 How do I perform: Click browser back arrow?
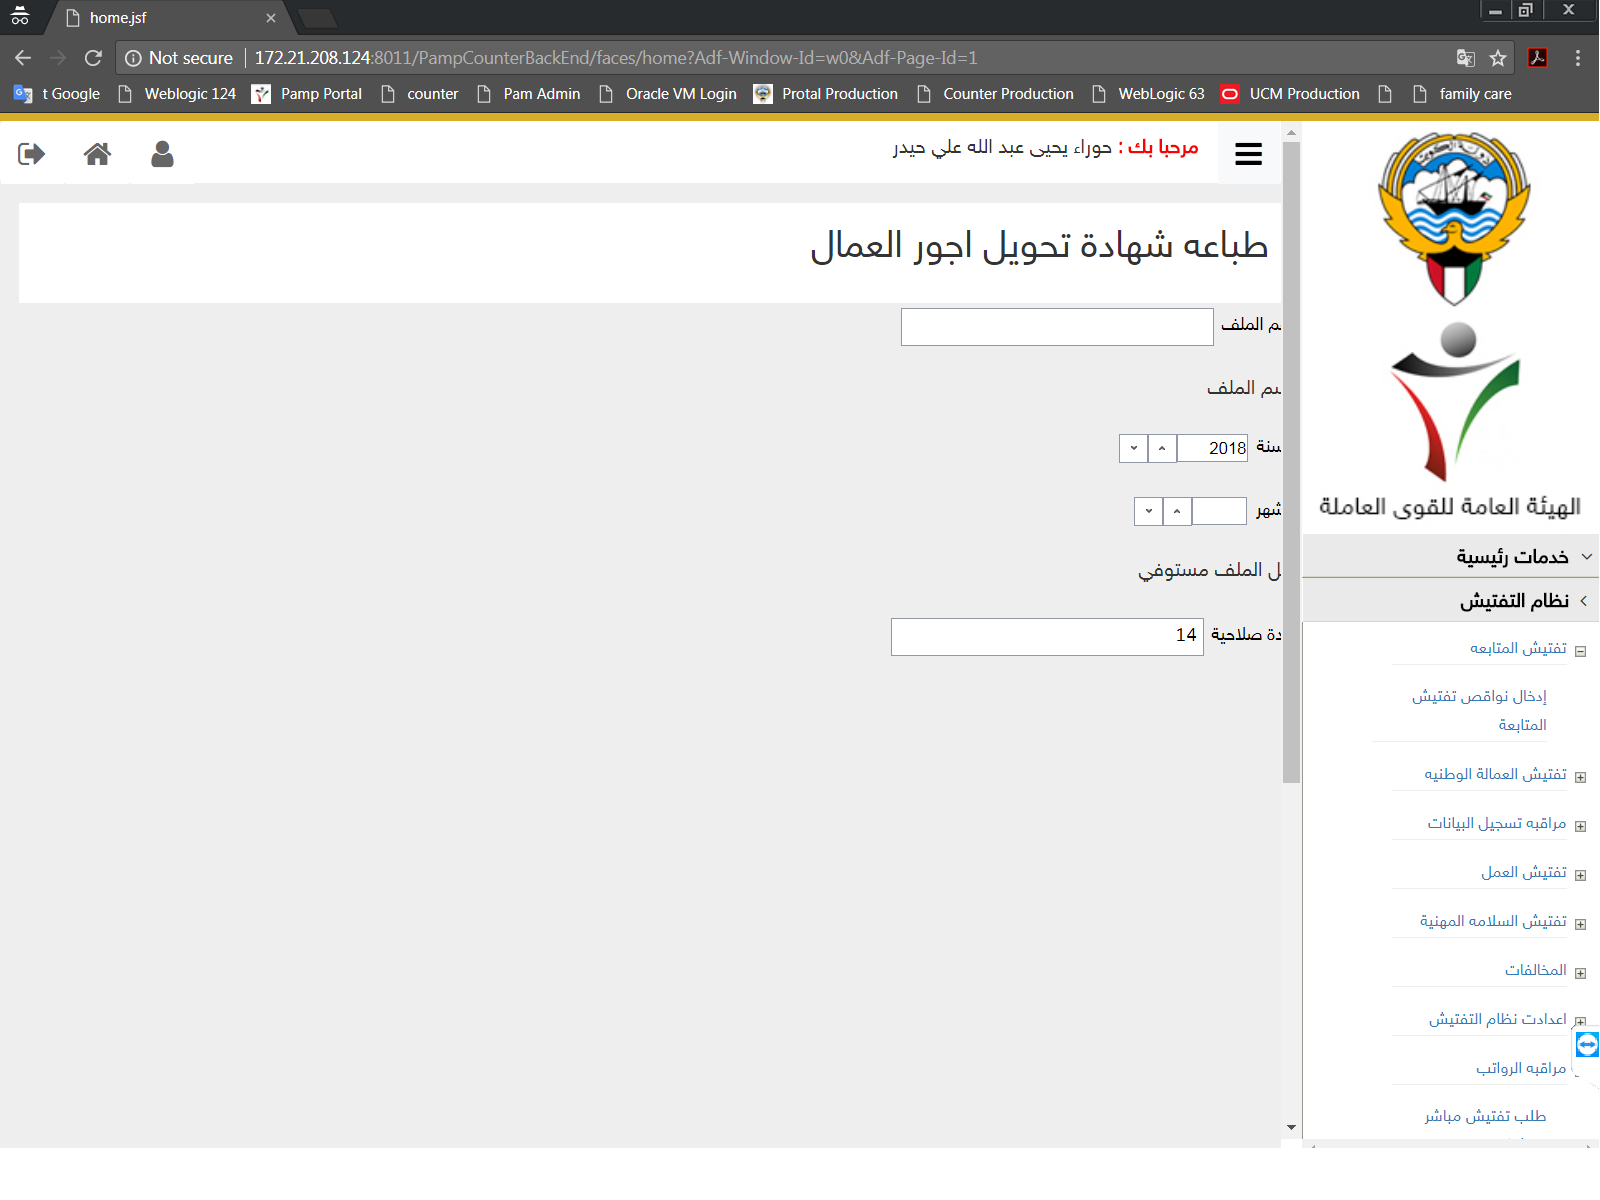[x=23, y=58]
